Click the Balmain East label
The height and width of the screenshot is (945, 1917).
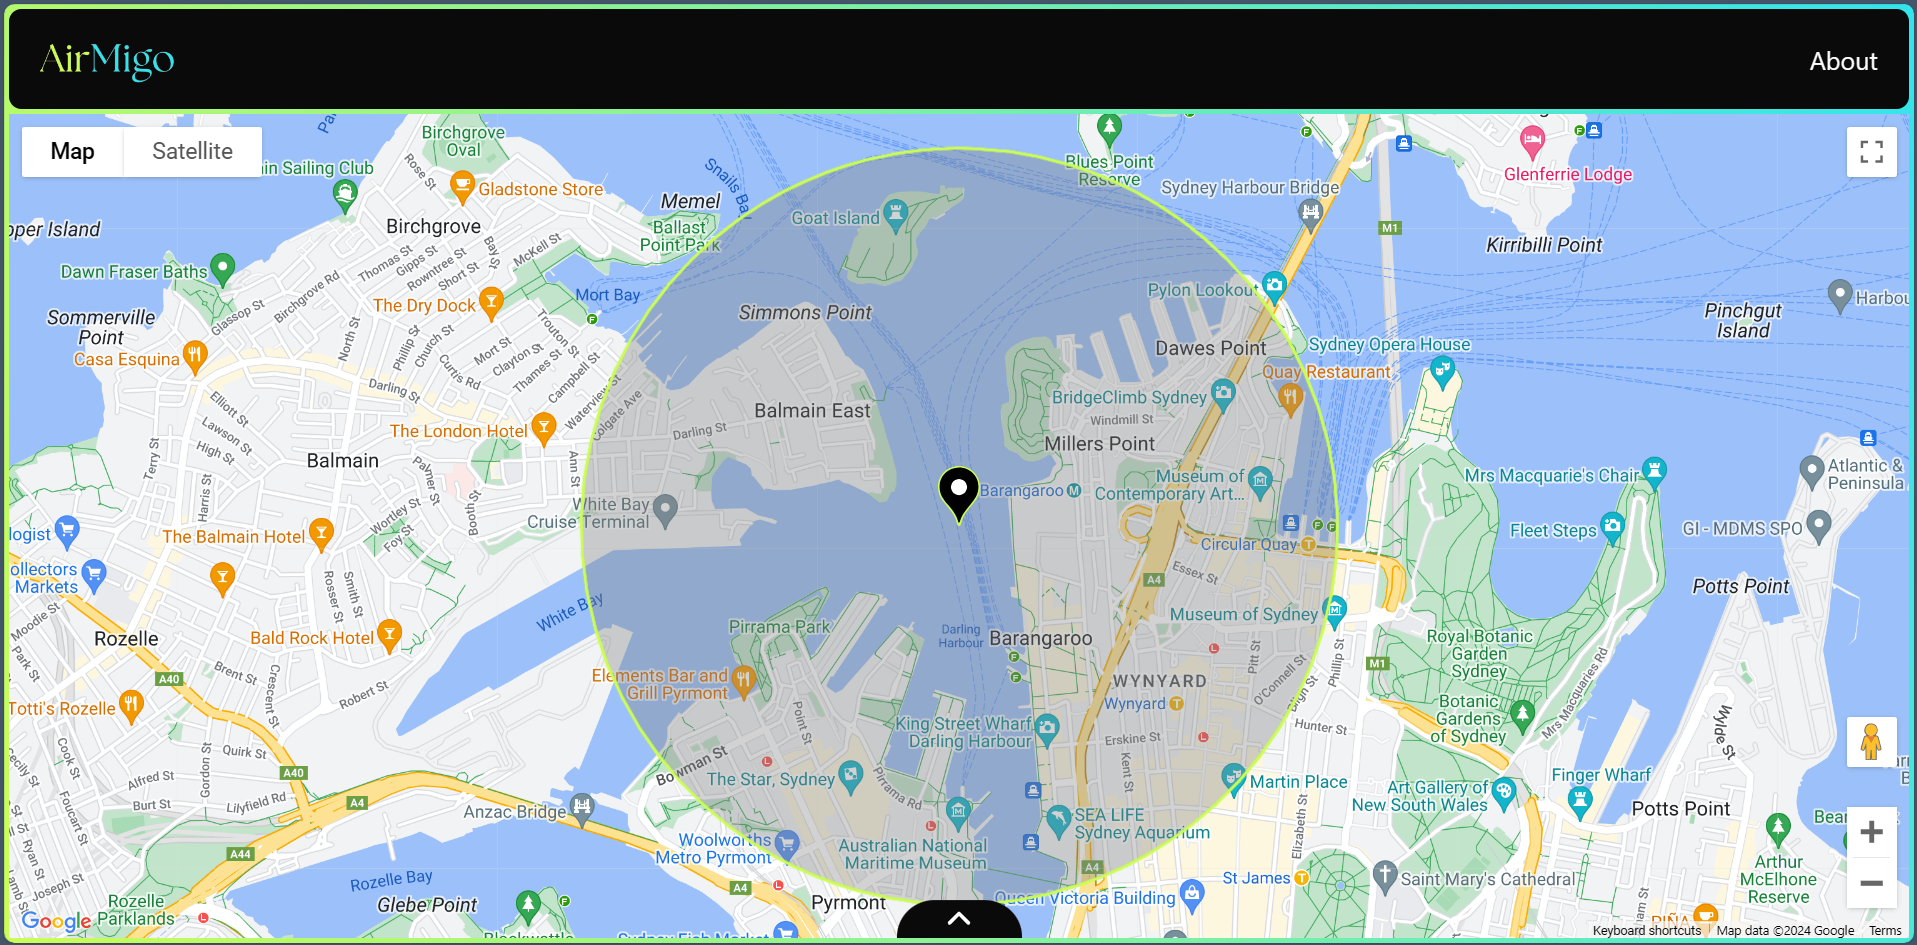(x=812, y=410)
